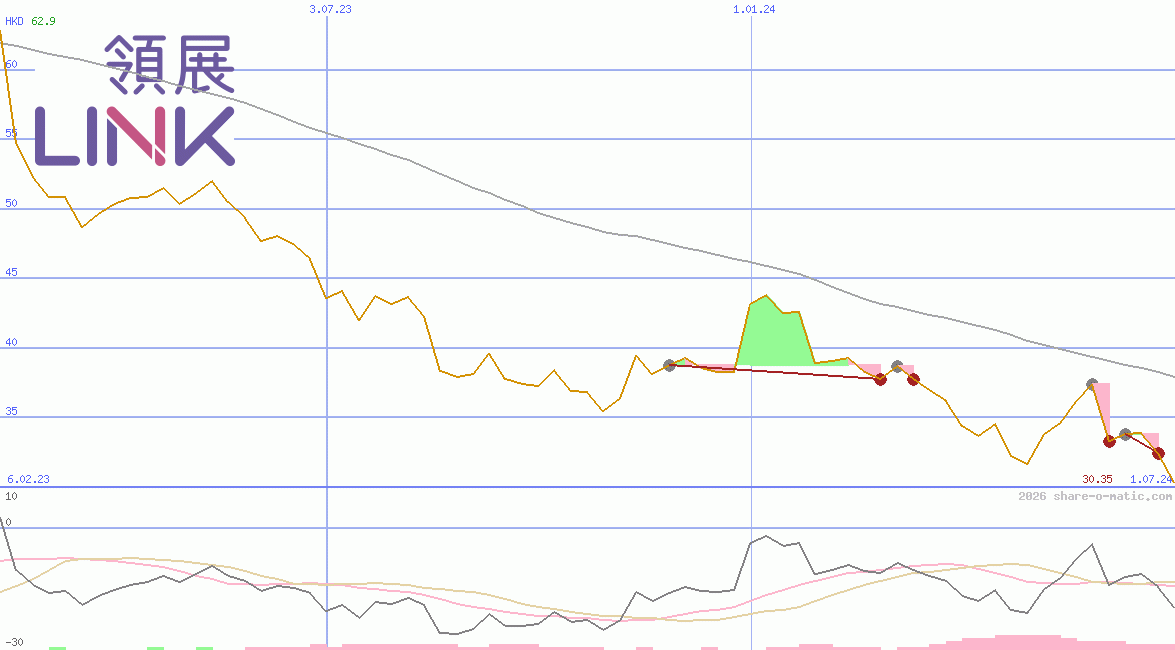1175x650 pixels.
Task: Click the leftmost gray trade marker dot
Action: click(x=670, y=365)
